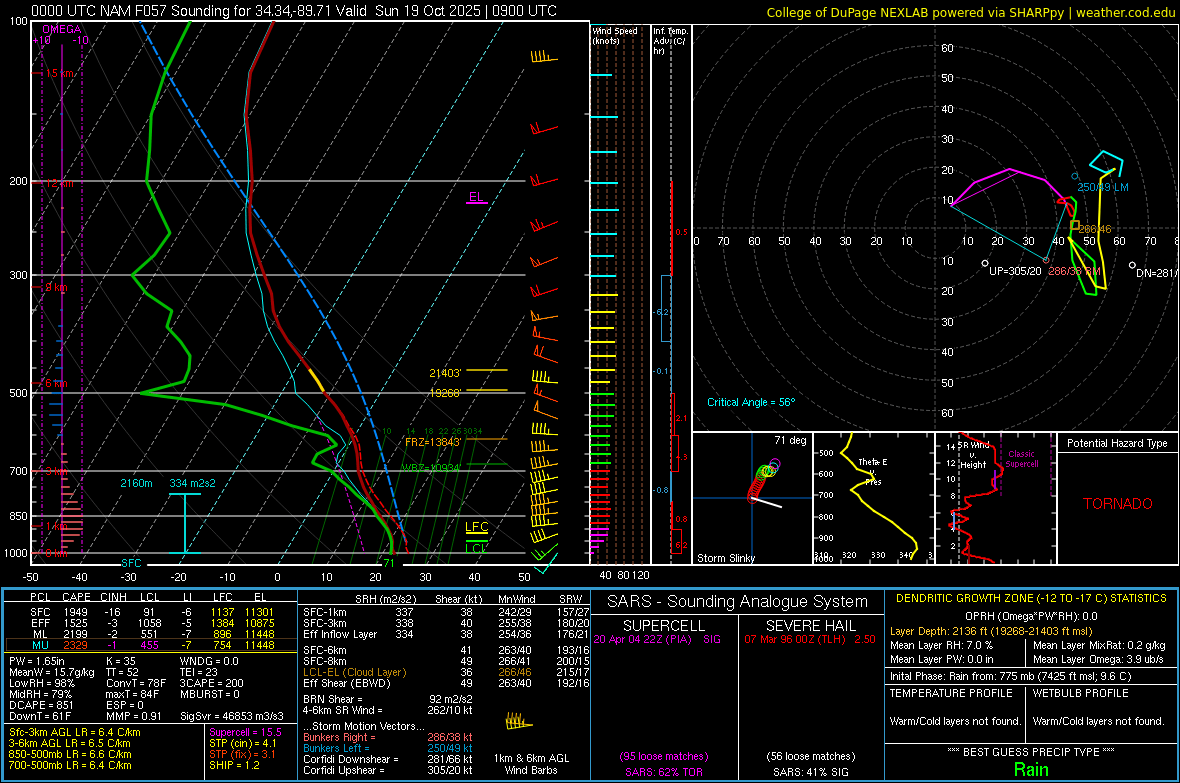Viewport: 1180px width, 783px height.
Task: Click the Inf. Temp. Adv. panel header
Action: pos(670,41)
